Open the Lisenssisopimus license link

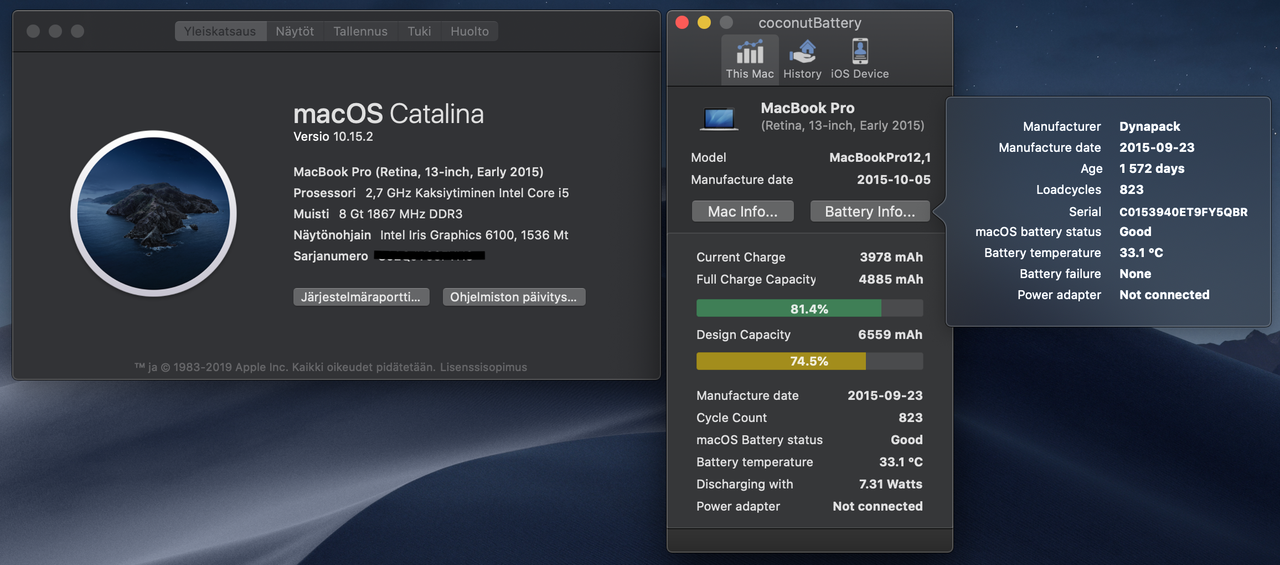[483, 367]
